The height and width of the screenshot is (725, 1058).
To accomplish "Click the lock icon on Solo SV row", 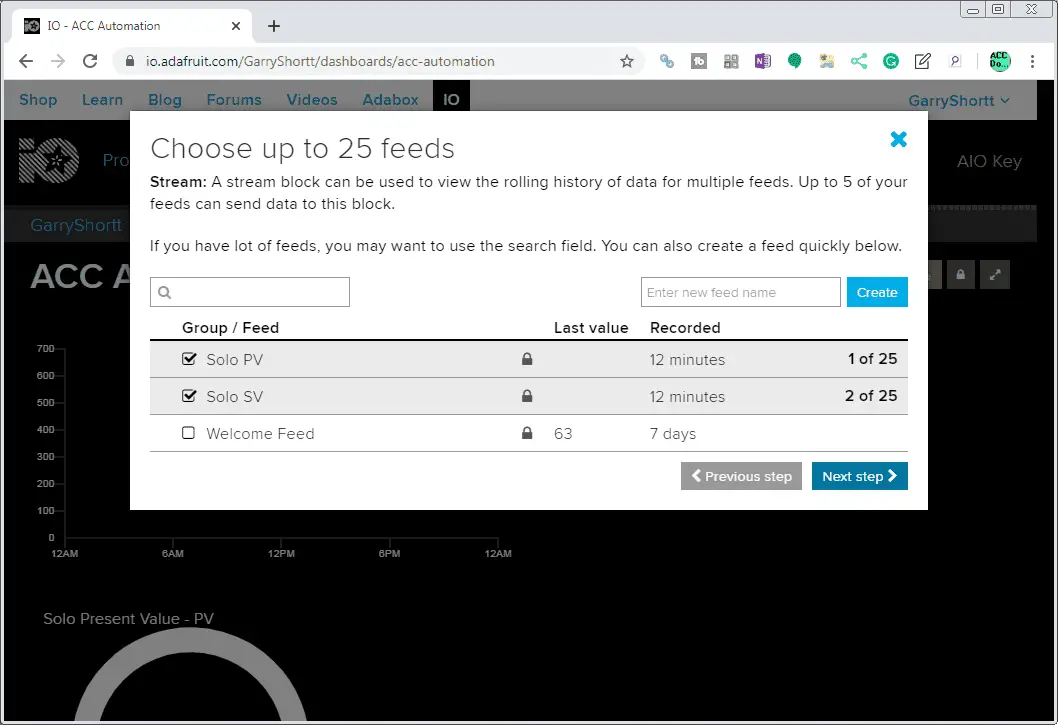I will click(527, 396).
